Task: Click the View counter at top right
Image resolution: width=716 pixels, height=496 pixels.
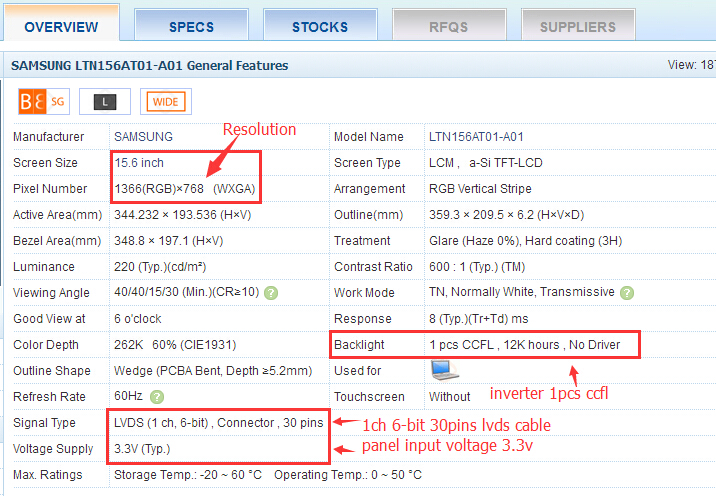Action: point(690,66)
